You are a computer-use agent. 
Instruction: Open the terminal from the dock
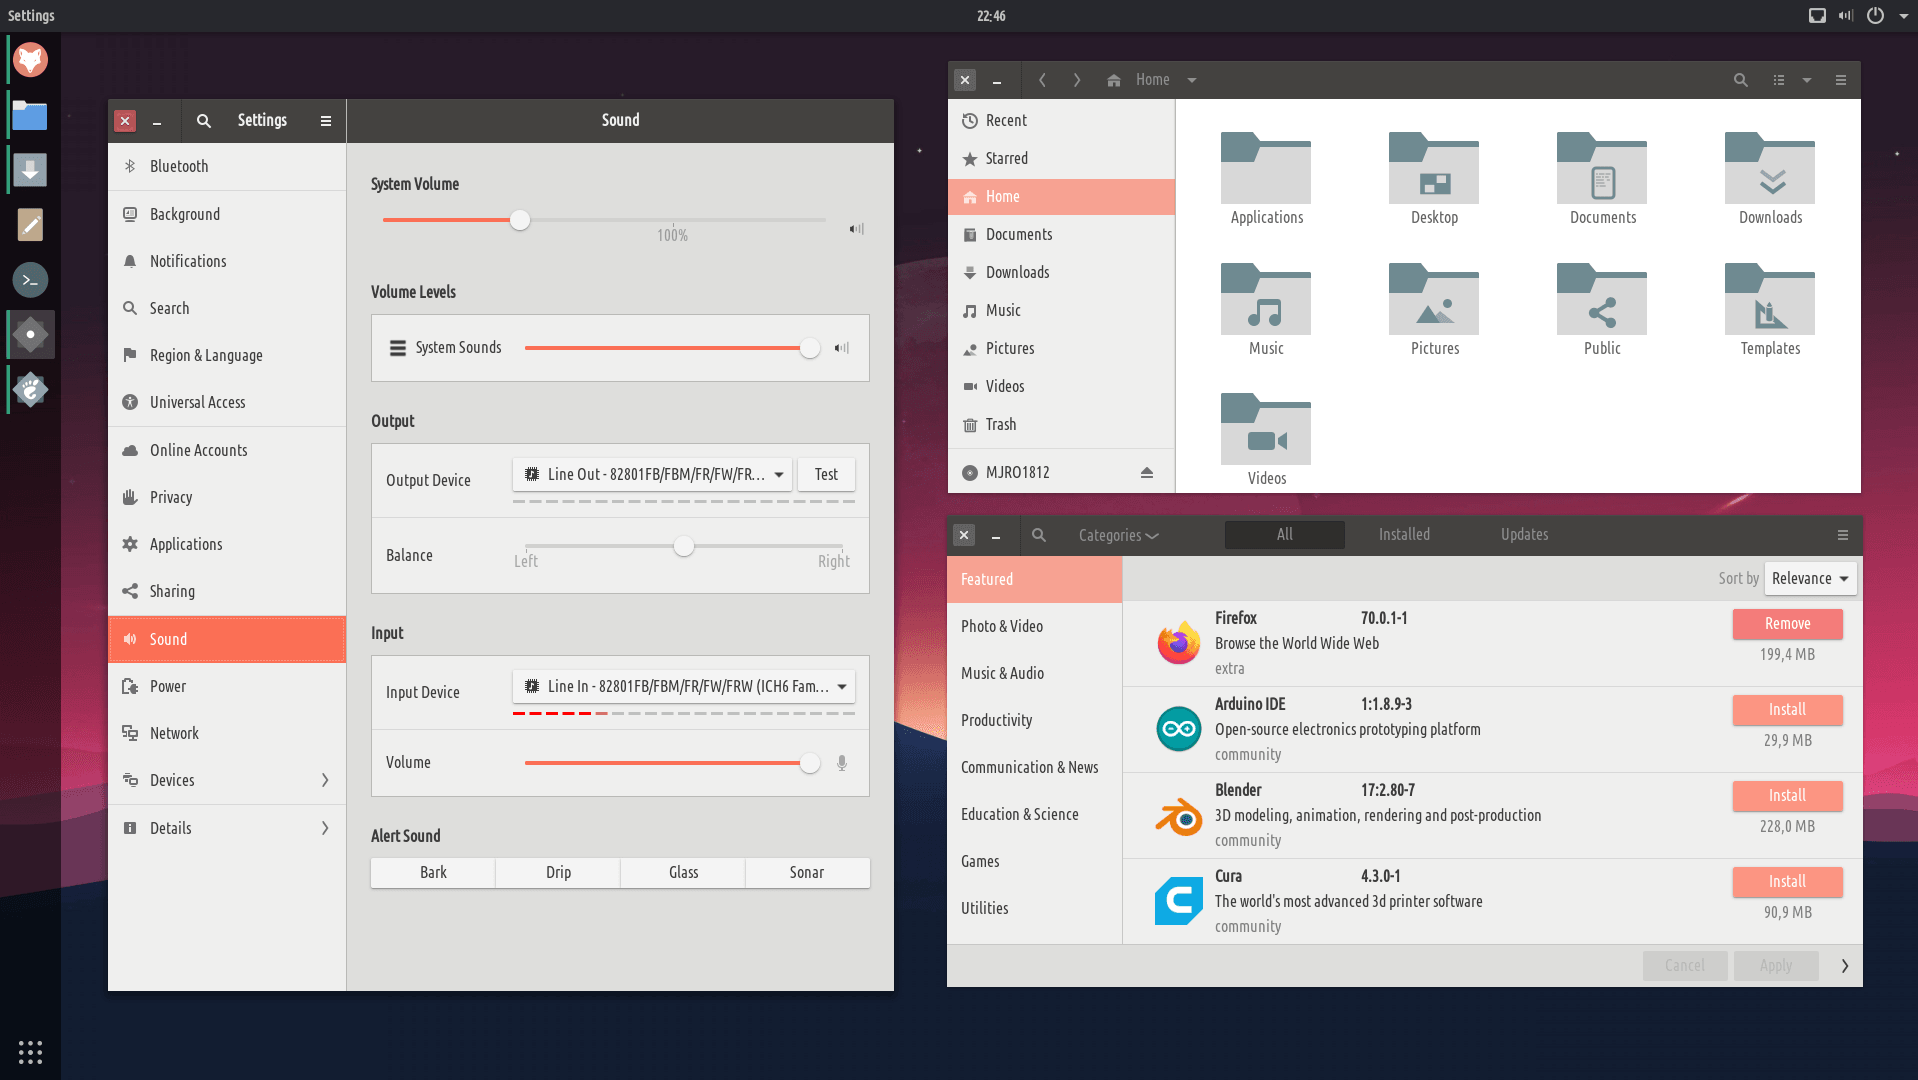tap(30, 280)
